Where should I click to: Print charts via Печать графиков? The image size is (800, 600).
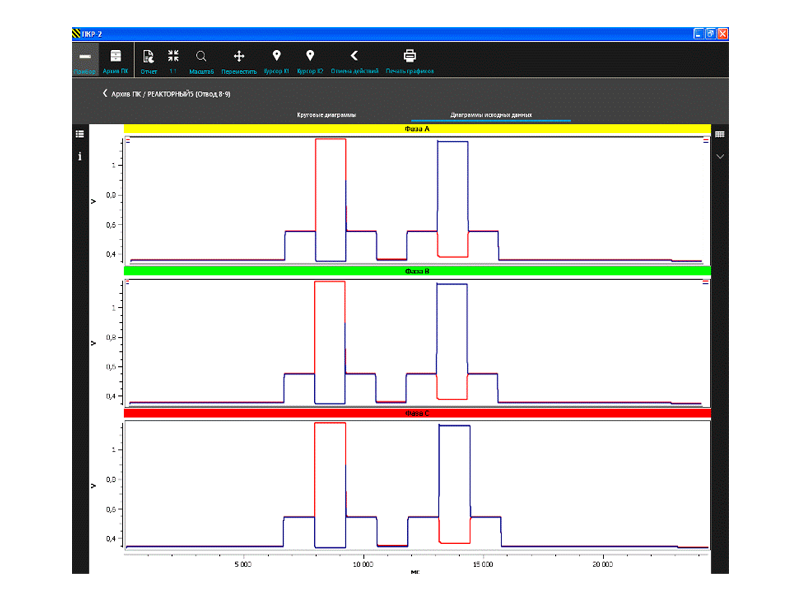coord(410,61)
